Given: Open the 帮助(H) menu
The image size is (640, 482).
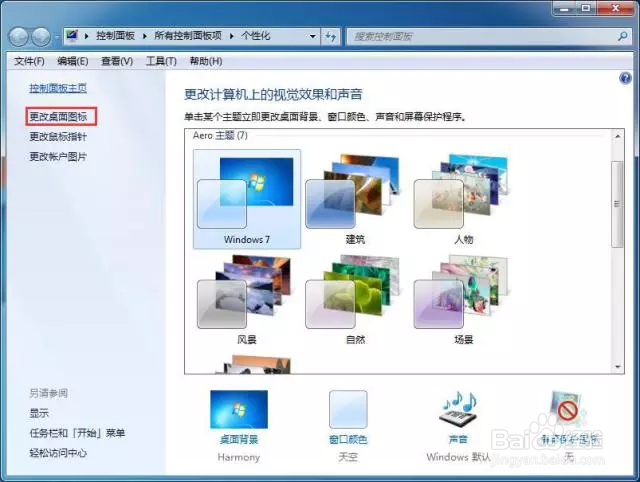Looking at the screenshot, I should 206,61.
